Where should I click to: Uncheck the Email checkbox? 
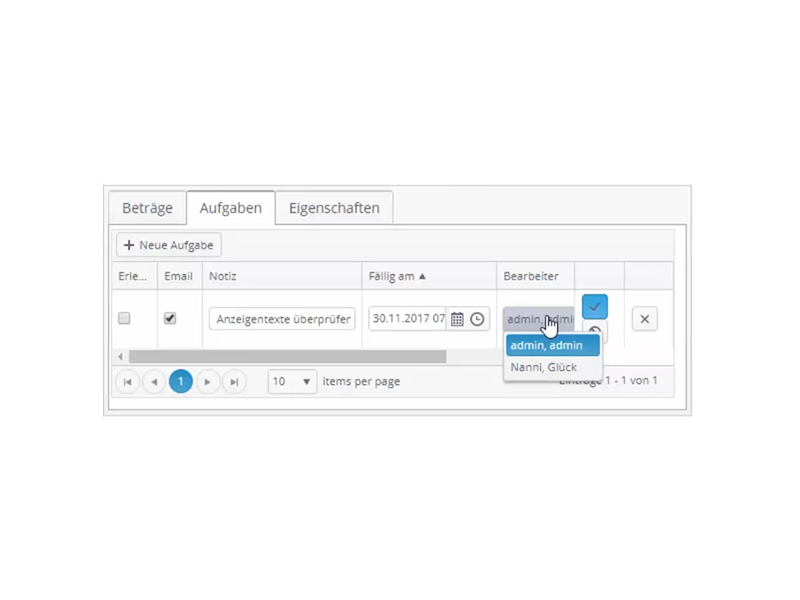[x=170, y=318]
